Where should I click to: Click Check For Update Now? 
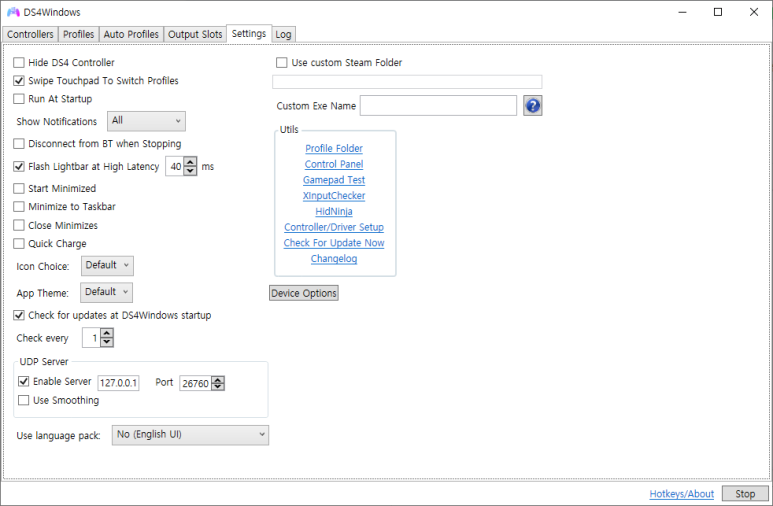pos(334,243)
